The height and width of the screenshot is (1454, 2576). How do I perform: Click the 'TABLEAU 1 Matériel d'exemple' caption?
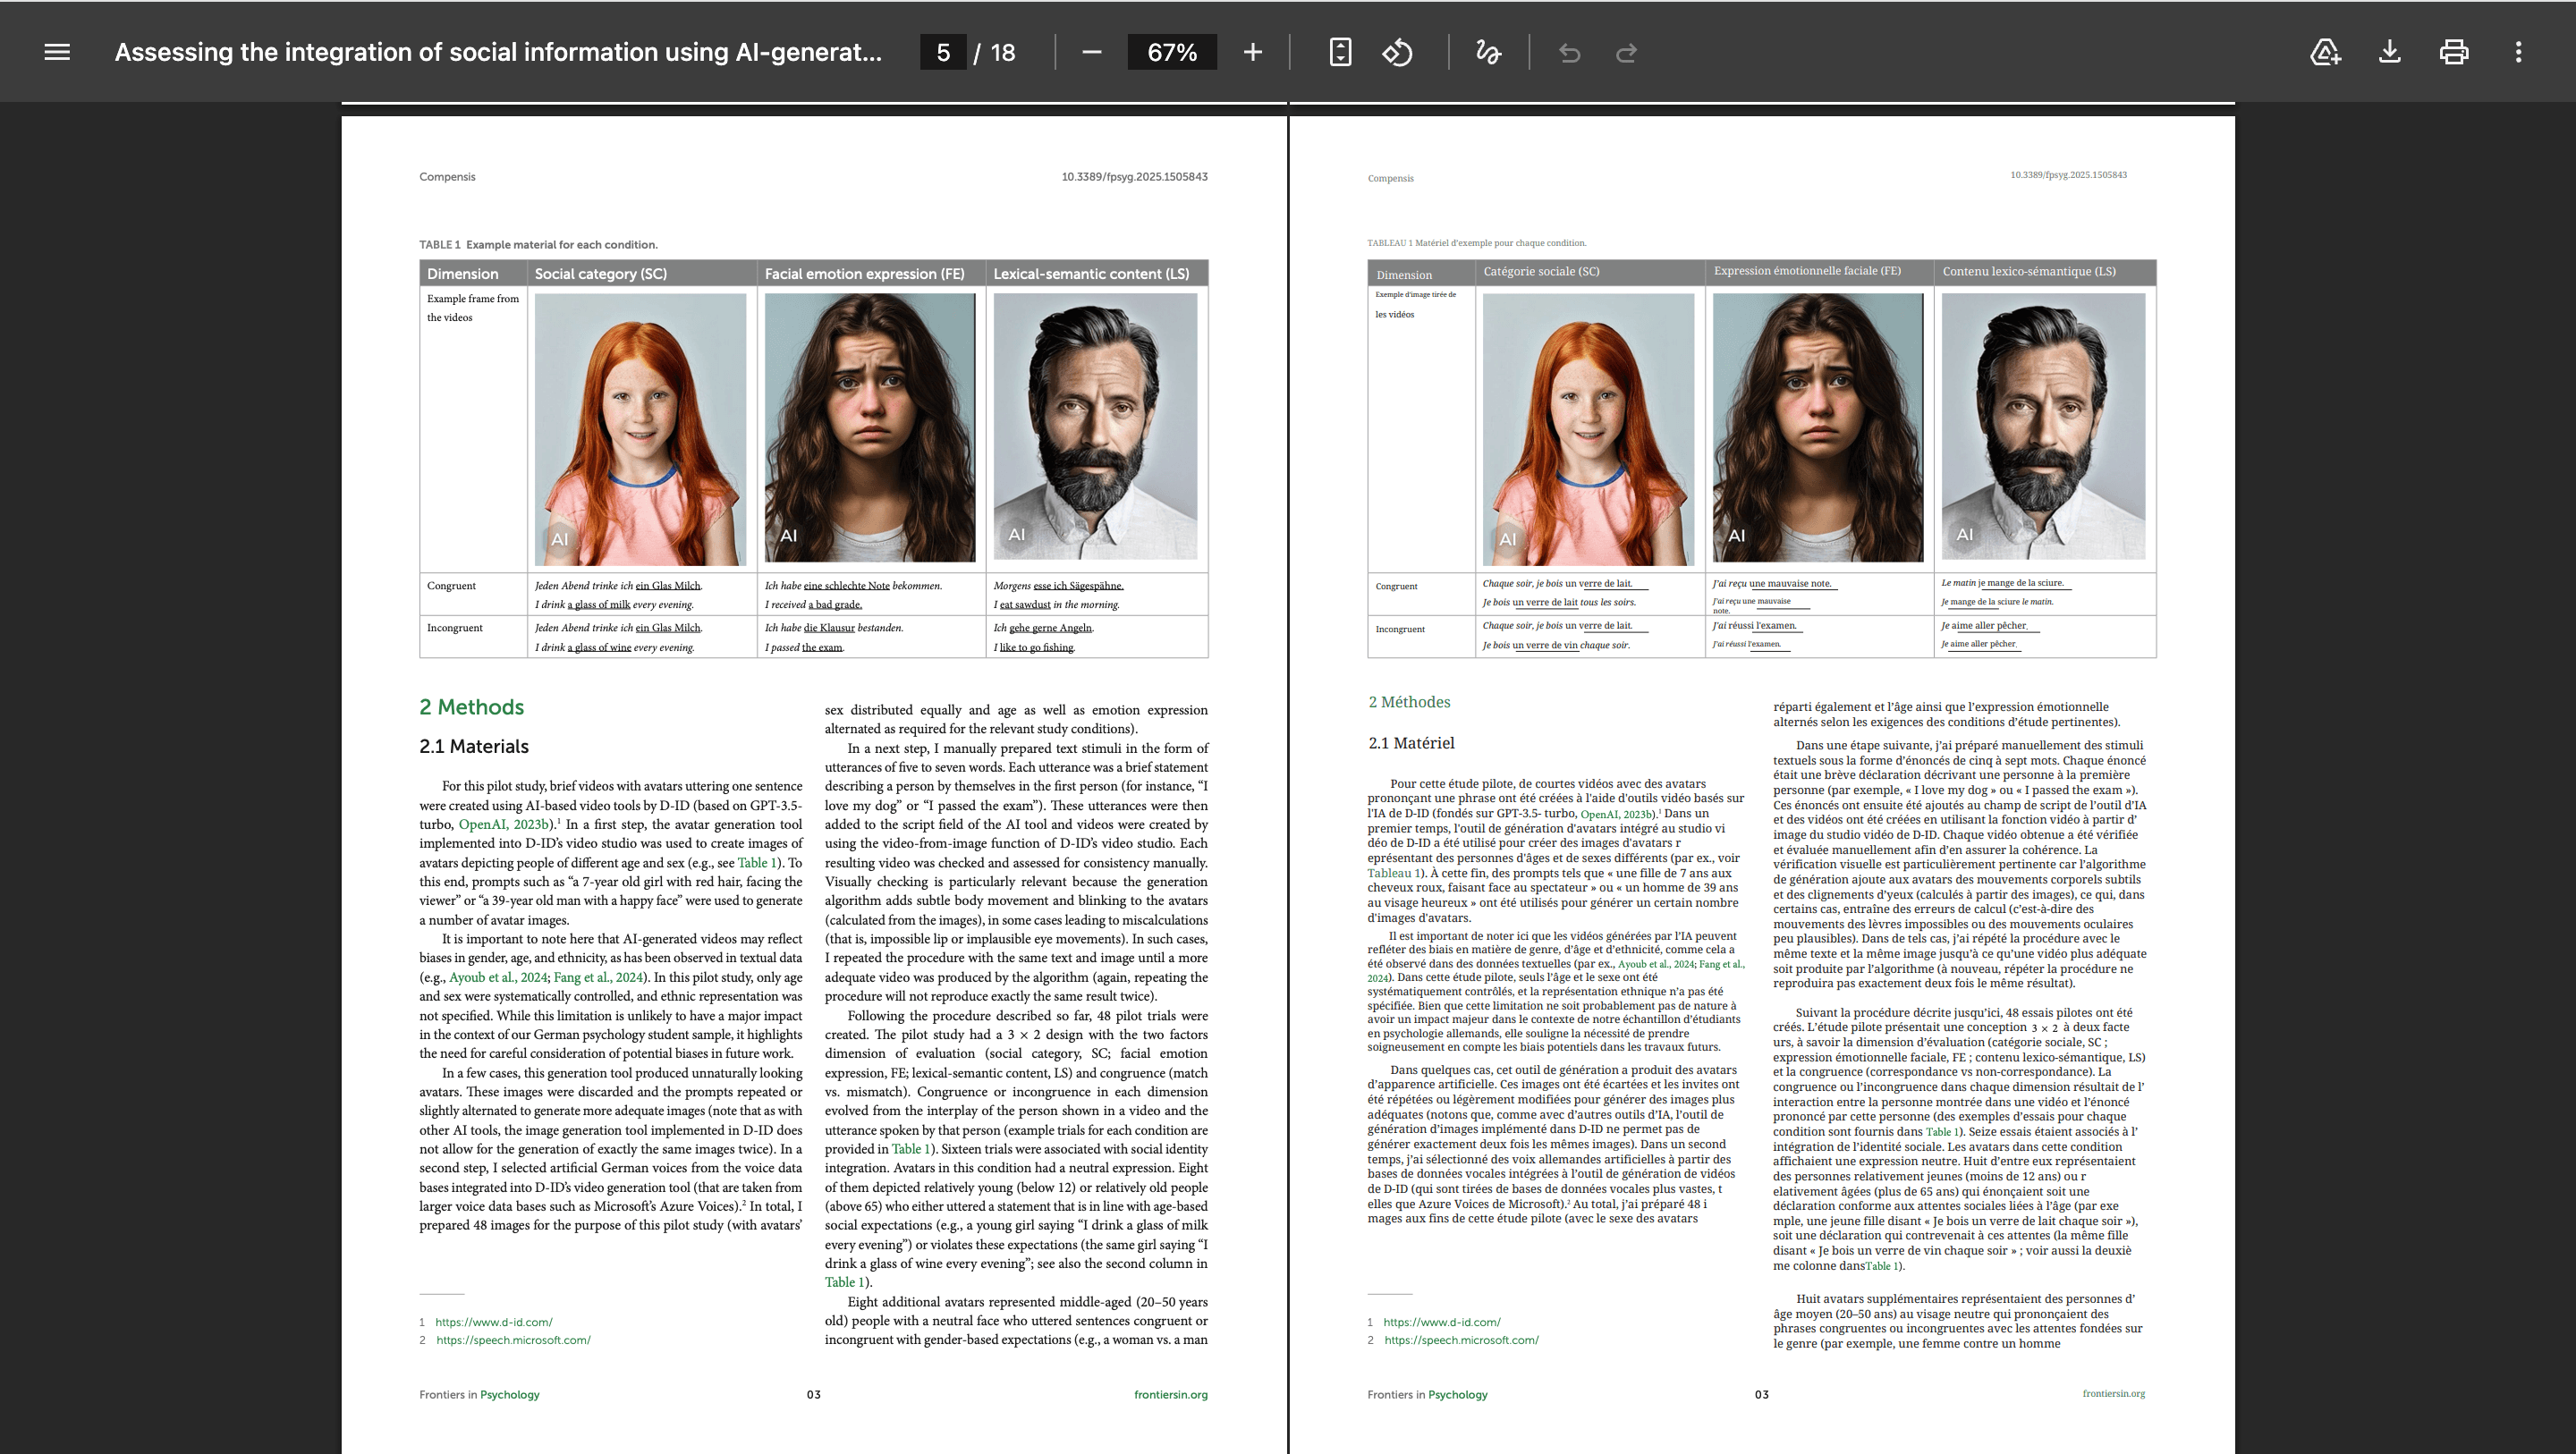pos(1477,243)
